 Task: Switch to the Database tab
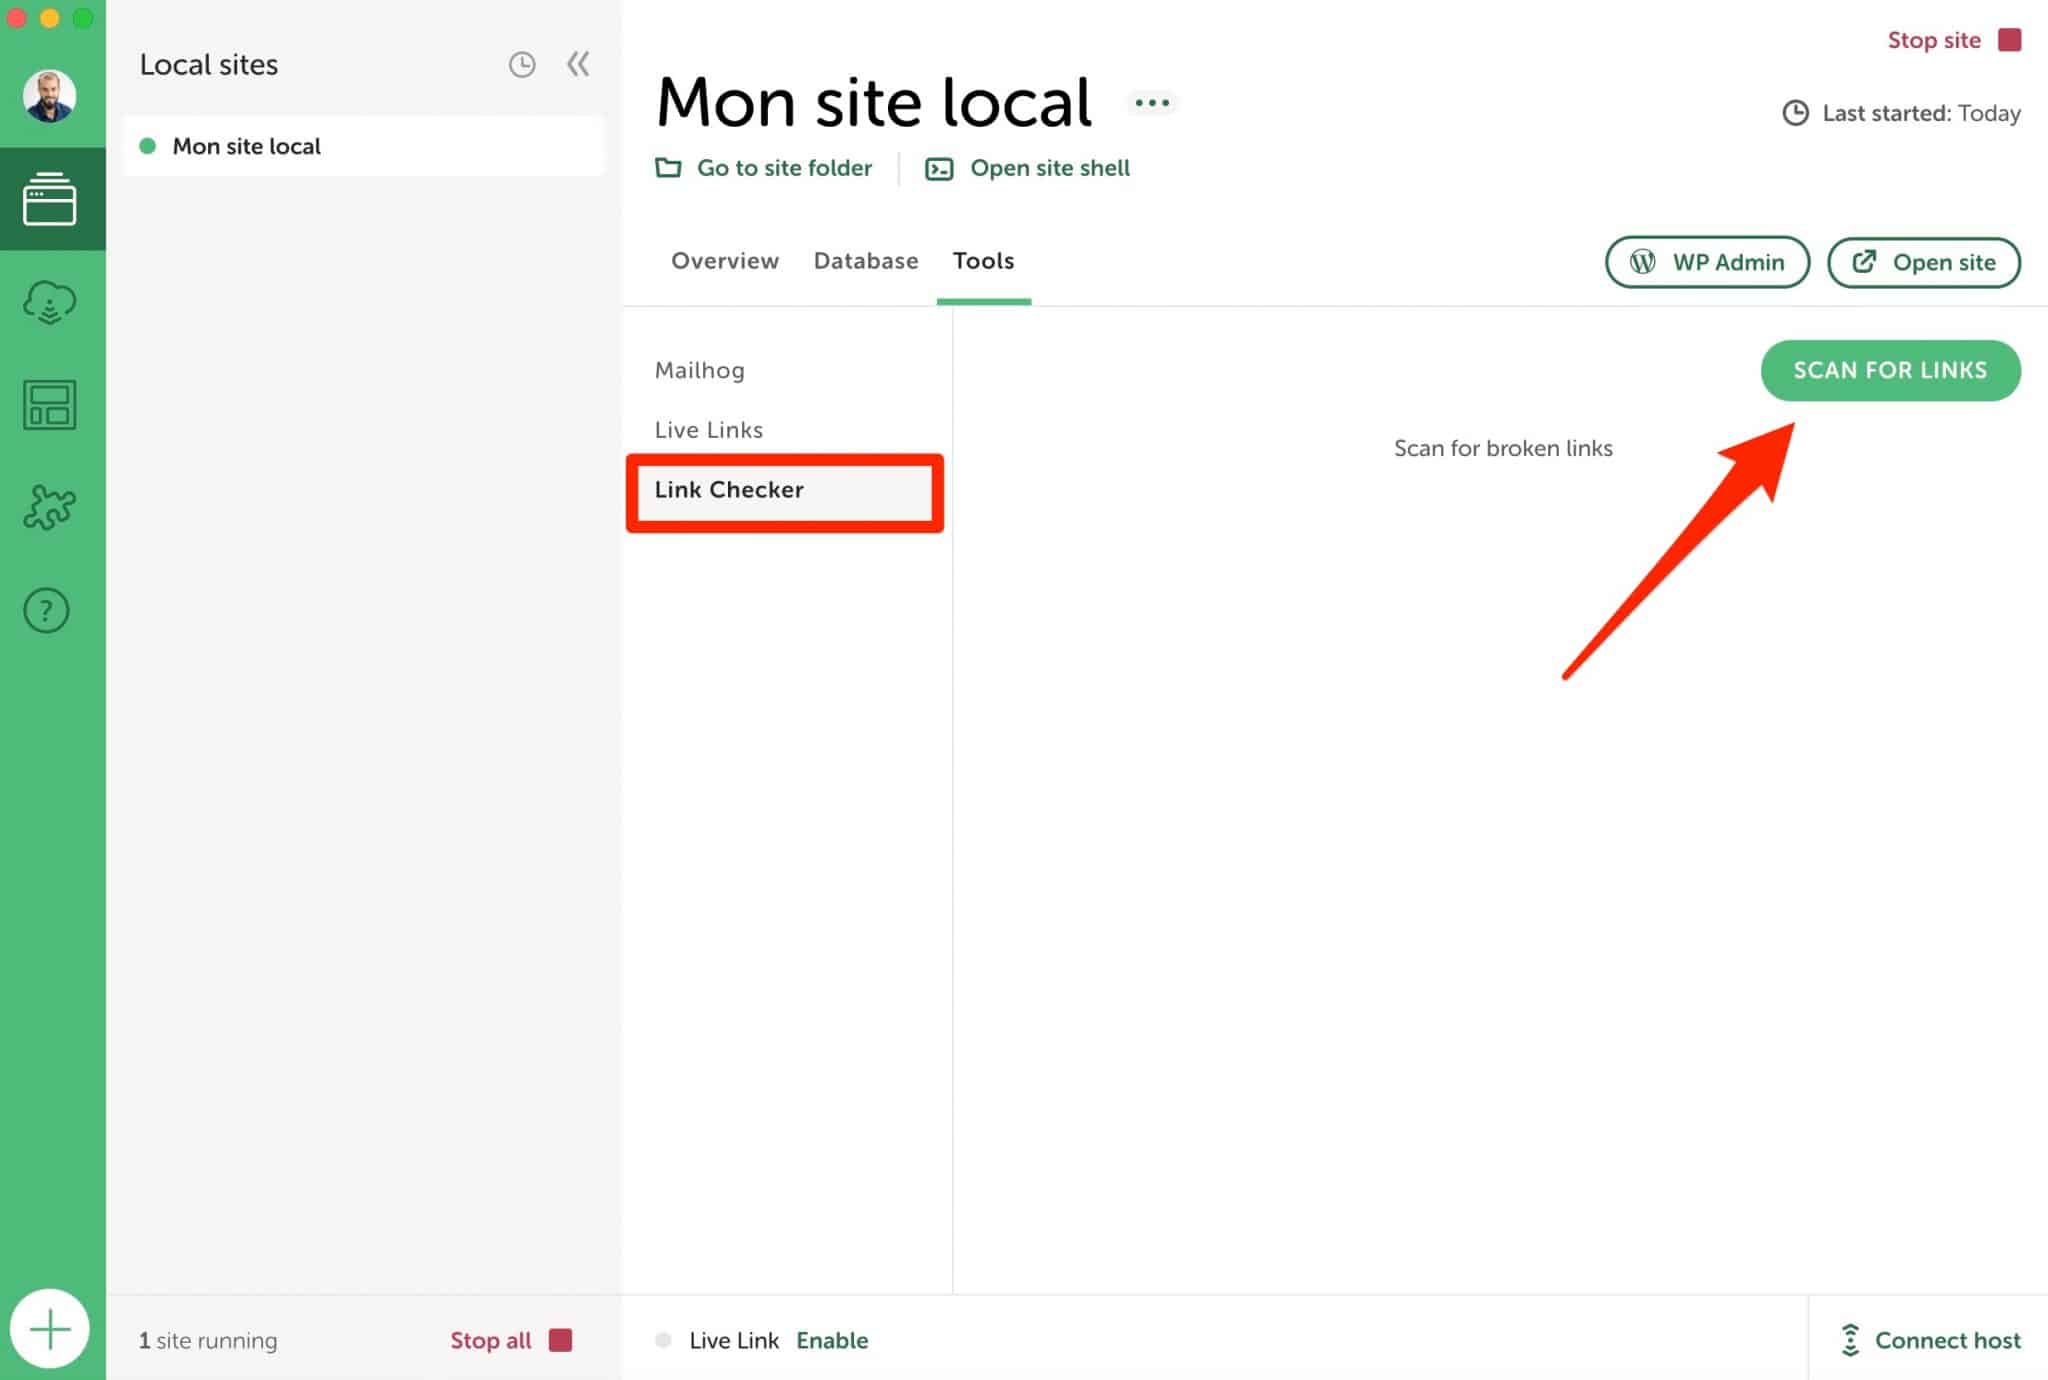click(866, 261)
